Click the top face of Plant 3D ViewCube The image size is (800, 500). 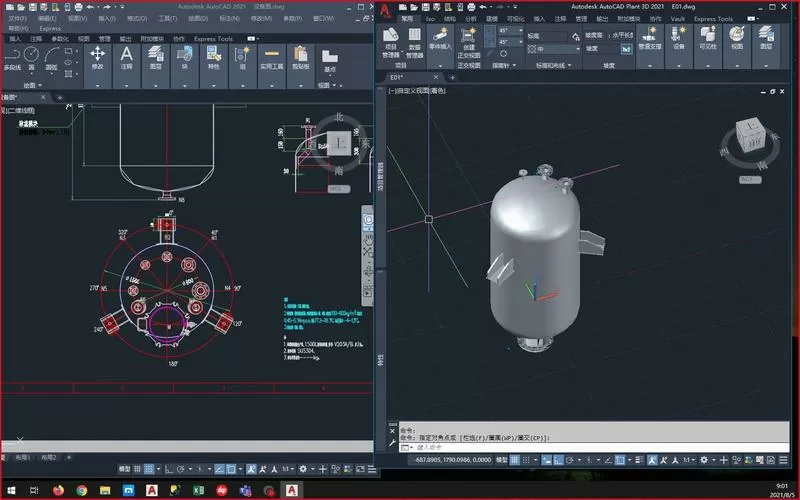point(750,126)
